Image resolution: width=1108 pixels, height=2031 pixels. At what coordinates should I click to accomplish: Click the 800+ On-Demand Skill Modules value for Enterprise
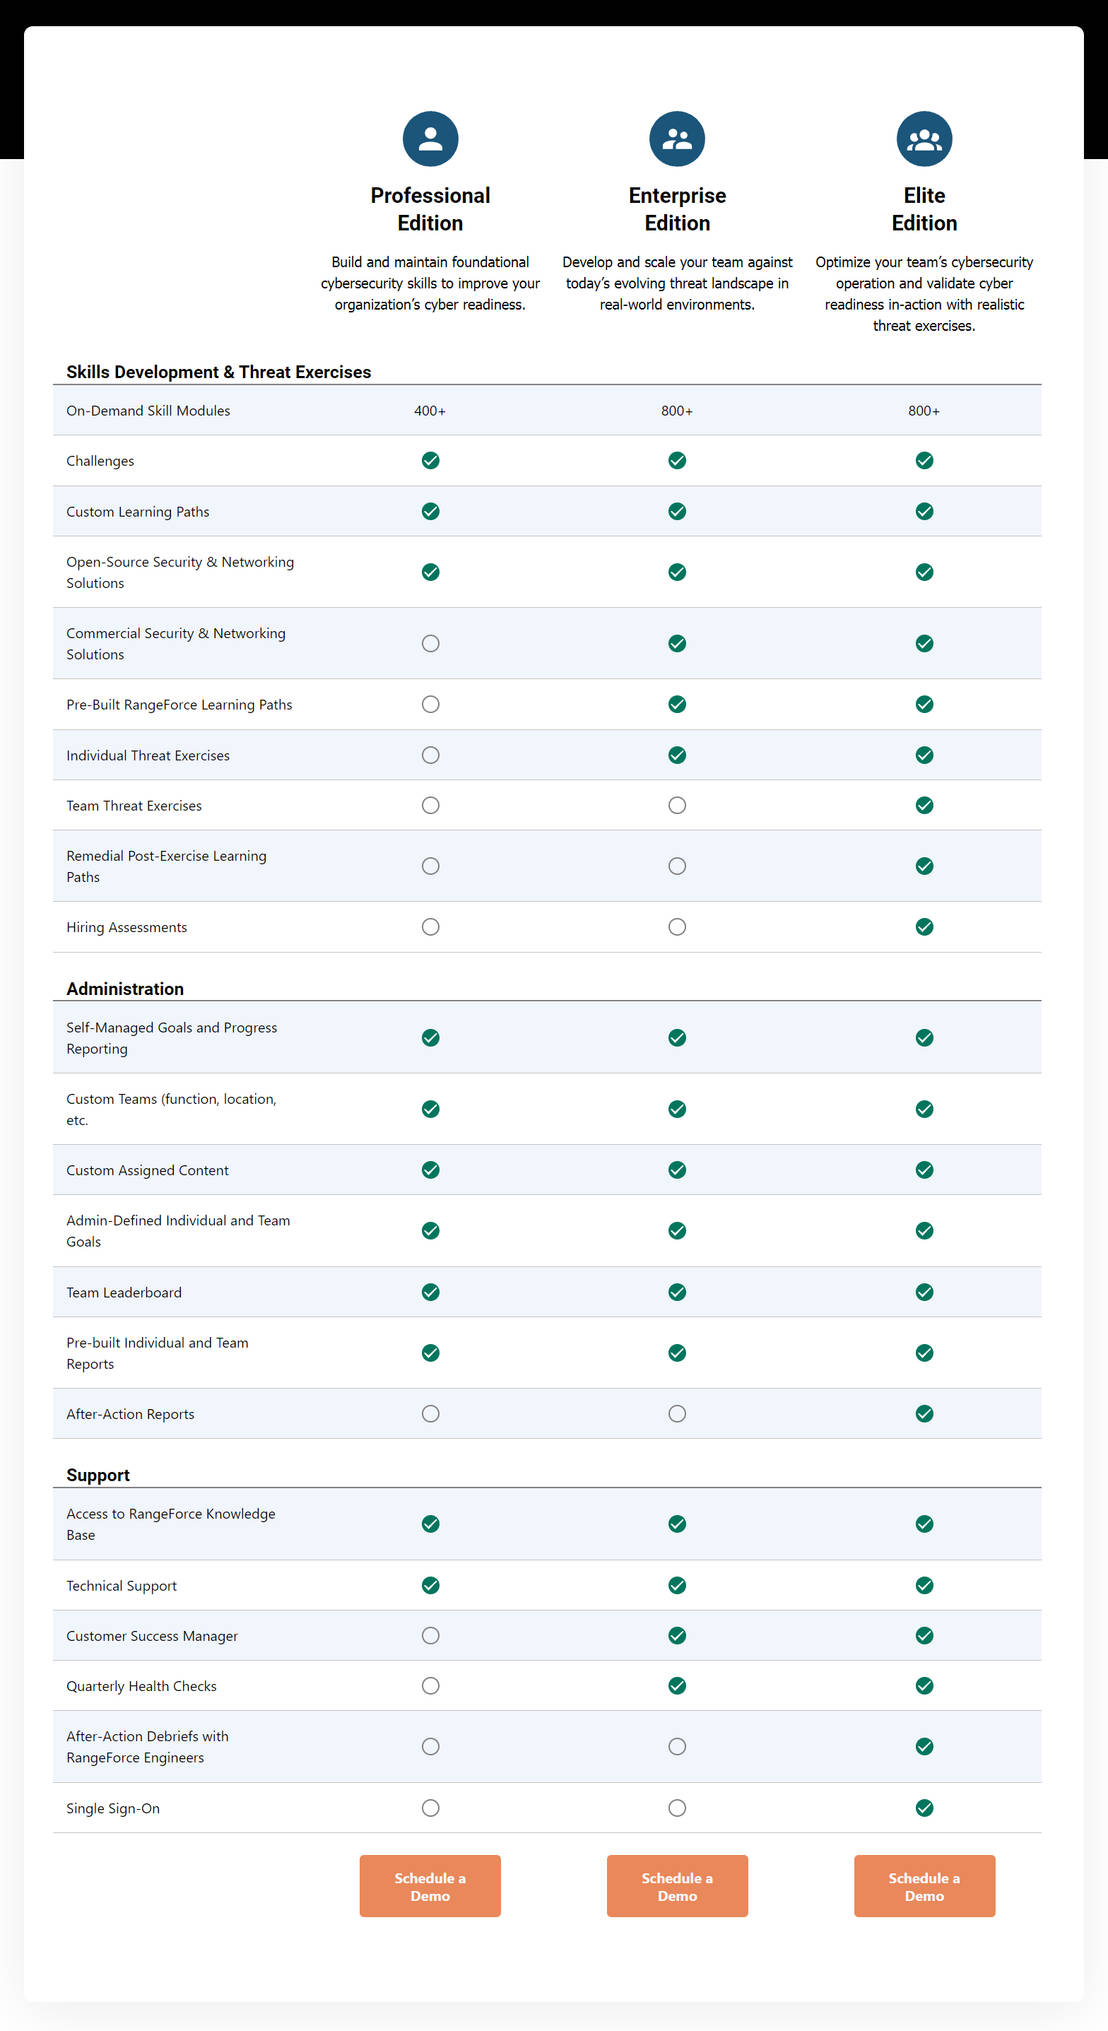click(677, 410)
